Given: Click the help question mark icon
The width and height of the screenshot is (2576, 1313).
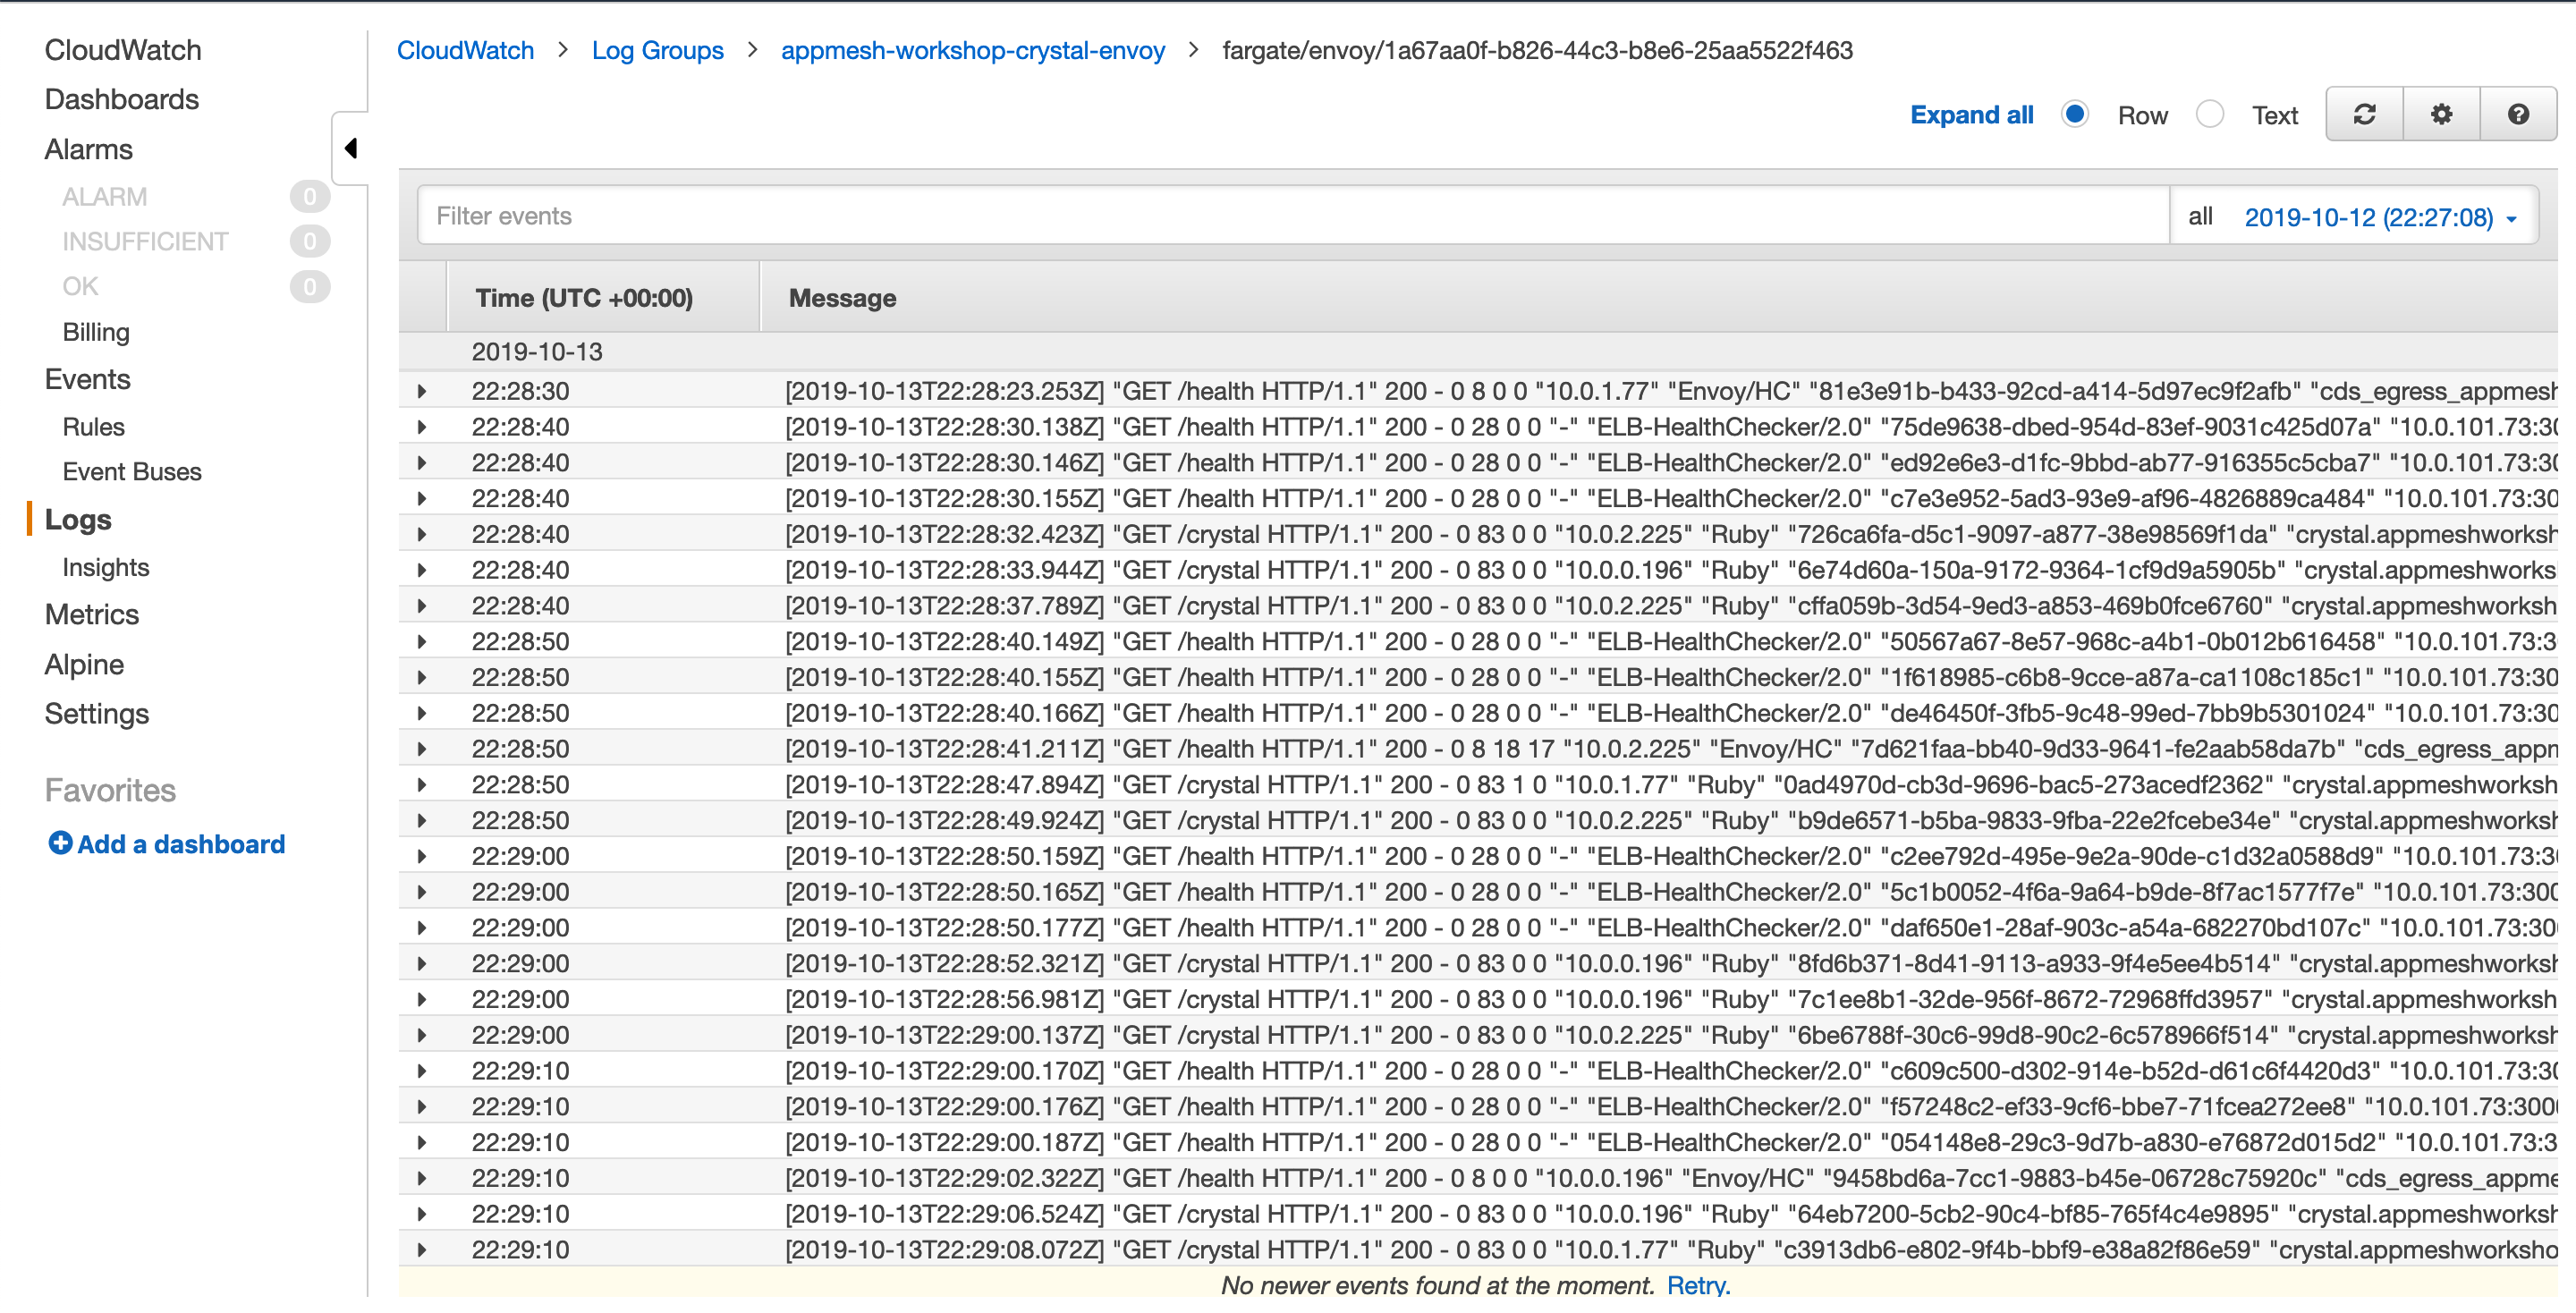Looking at the screenshot, I should 2518,115.
